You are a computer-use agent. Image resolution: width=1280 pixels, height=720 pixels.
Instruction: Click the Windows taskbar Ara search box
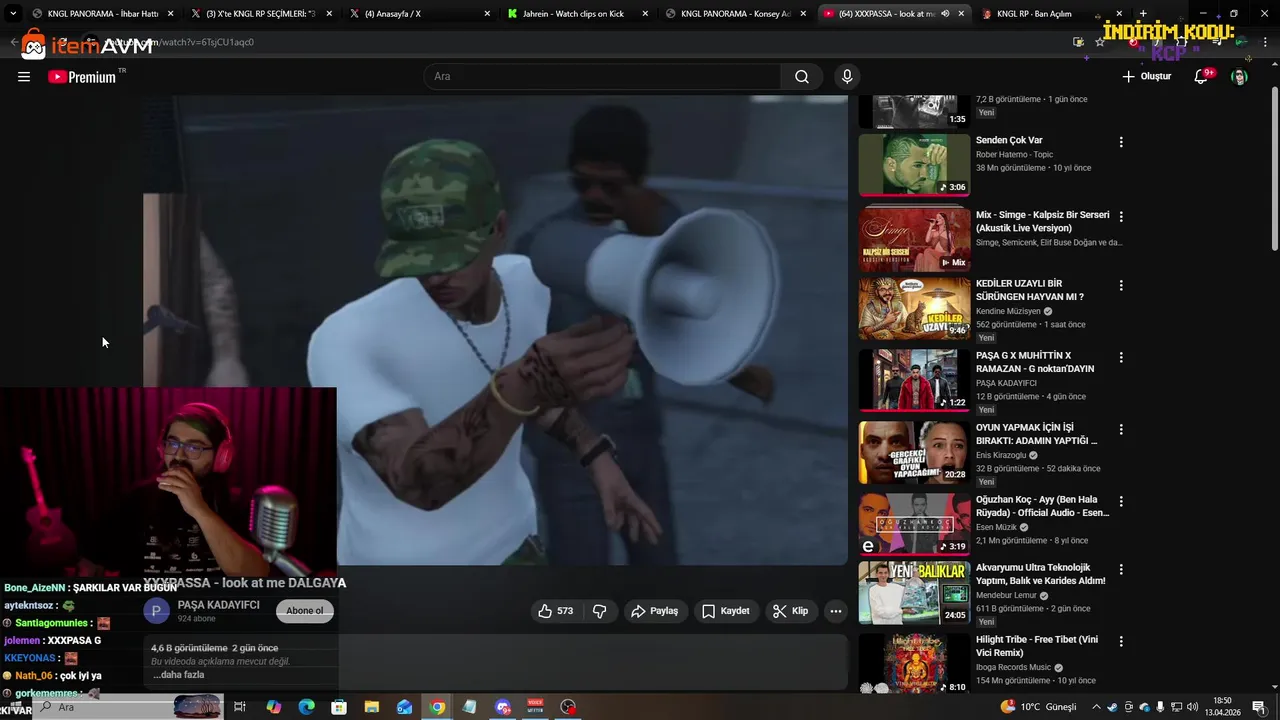[x=130, y=707]
